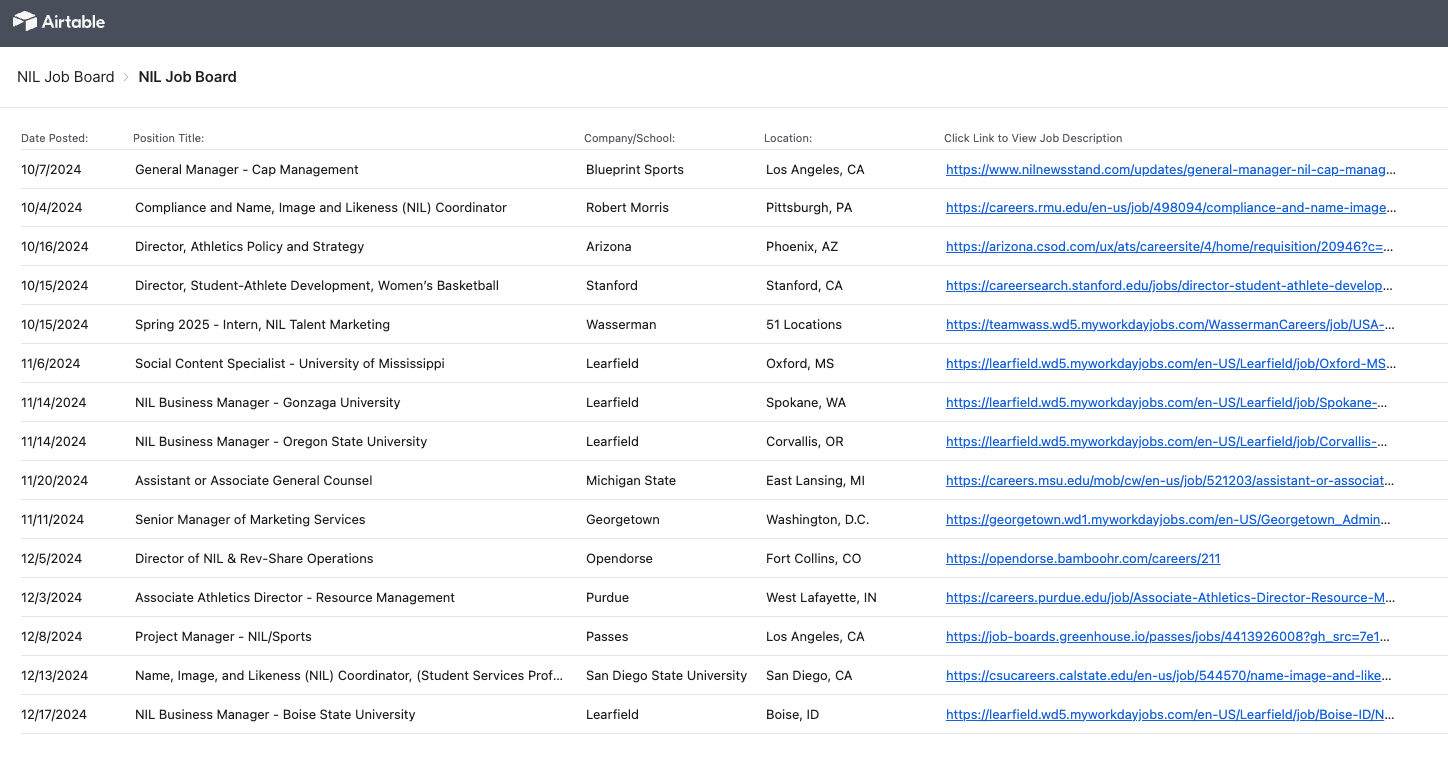Open the San Diego State NIL Coordinator link
The width and height of the screenshot is (1448, 771).
pos(1168,675)
